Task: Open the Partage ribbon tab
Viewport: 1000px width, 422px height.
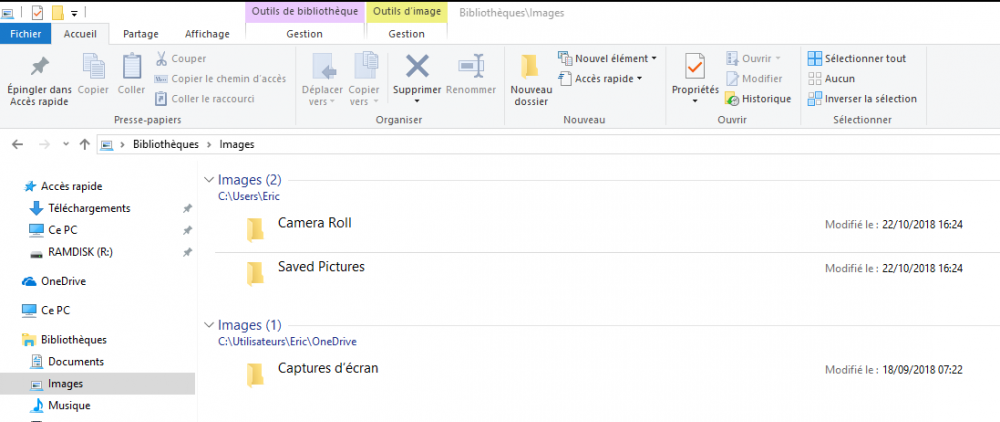Action: coord(141,33)
